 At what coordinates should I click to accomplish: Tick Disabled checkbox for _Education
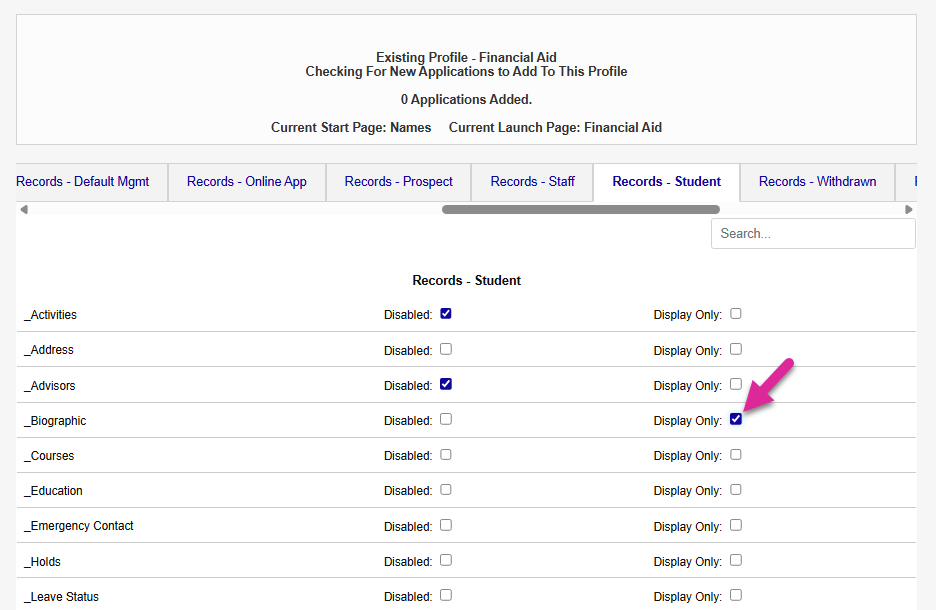coord(446,489)
